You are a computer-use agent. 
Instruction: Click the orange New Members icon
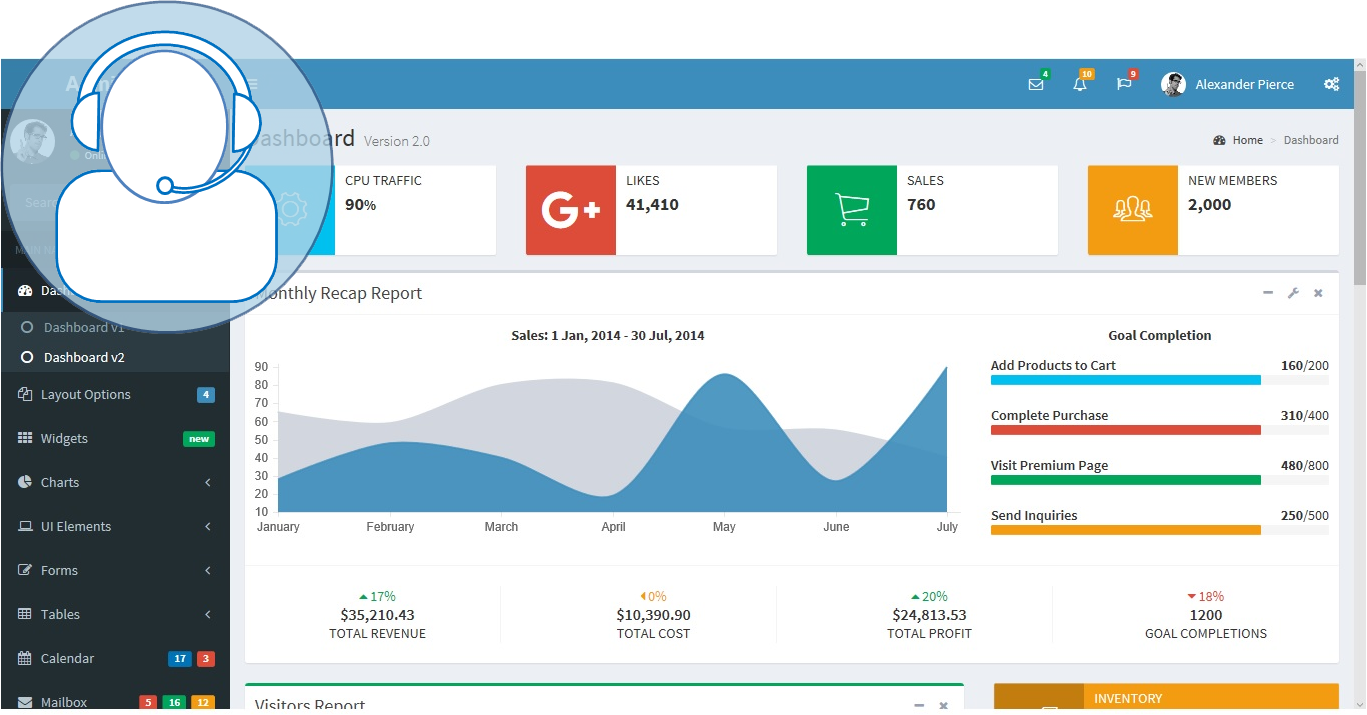pyautogui.click(x=1133, y=210)
